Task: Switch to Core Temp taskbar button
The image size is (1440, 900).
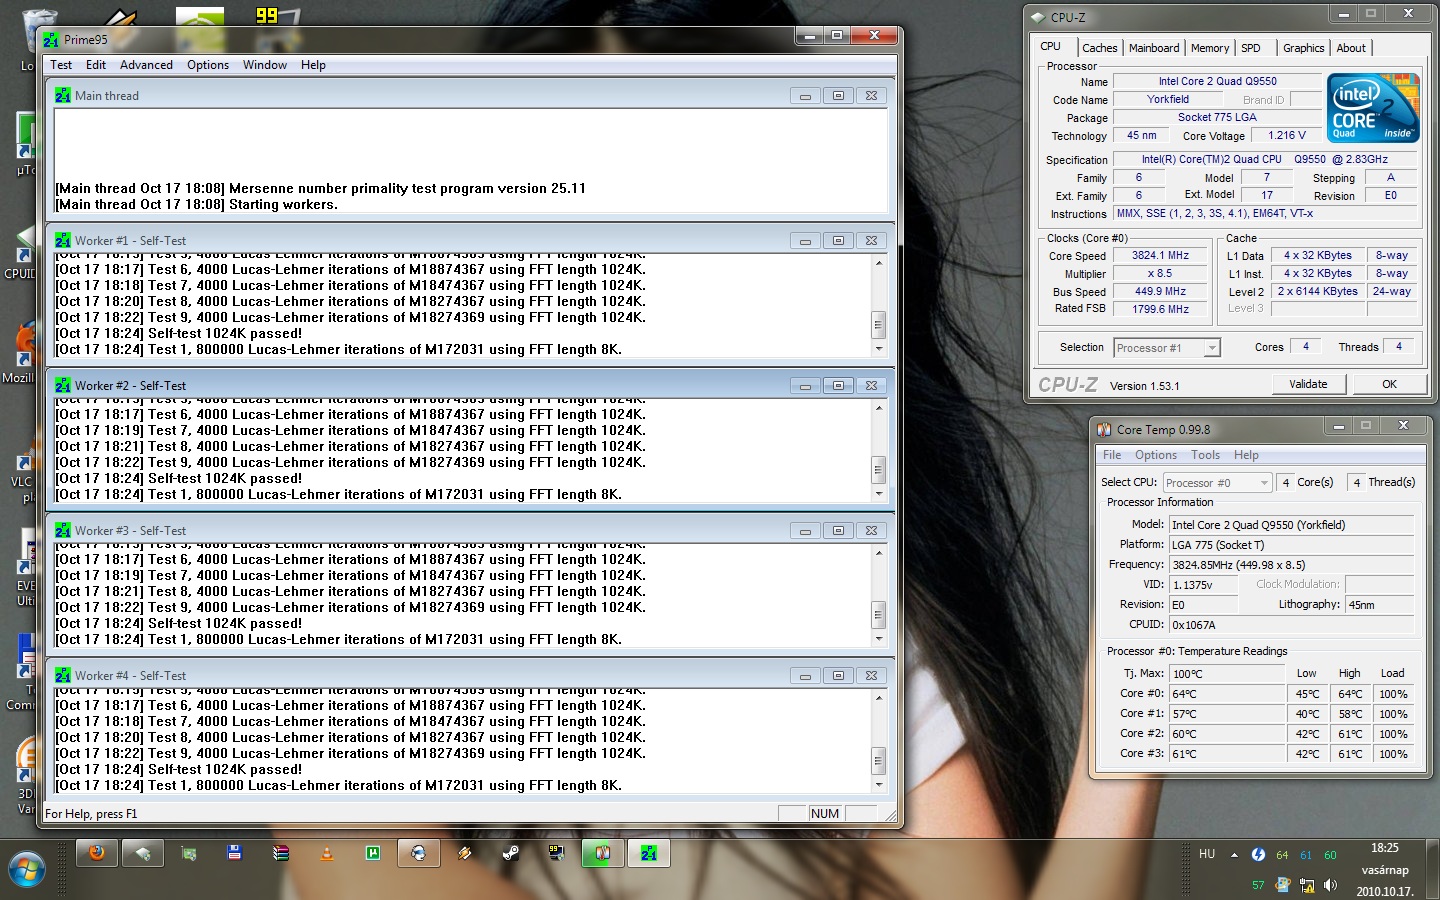Action: 602,853
